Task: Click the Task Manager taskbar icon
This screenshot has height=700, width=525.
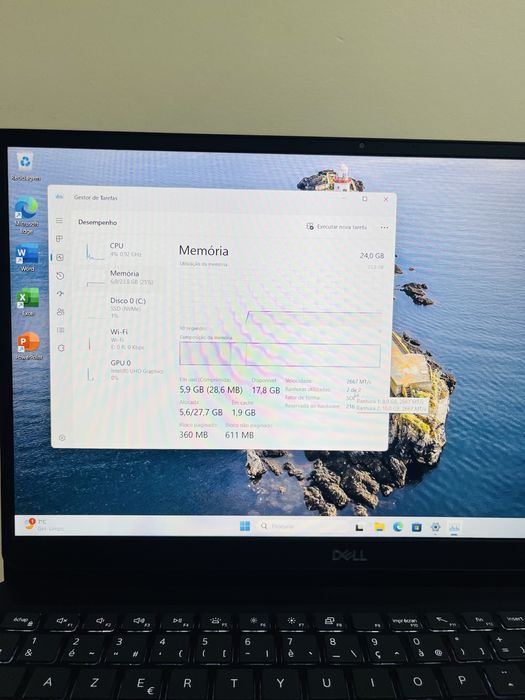Action: click(454, 528)
